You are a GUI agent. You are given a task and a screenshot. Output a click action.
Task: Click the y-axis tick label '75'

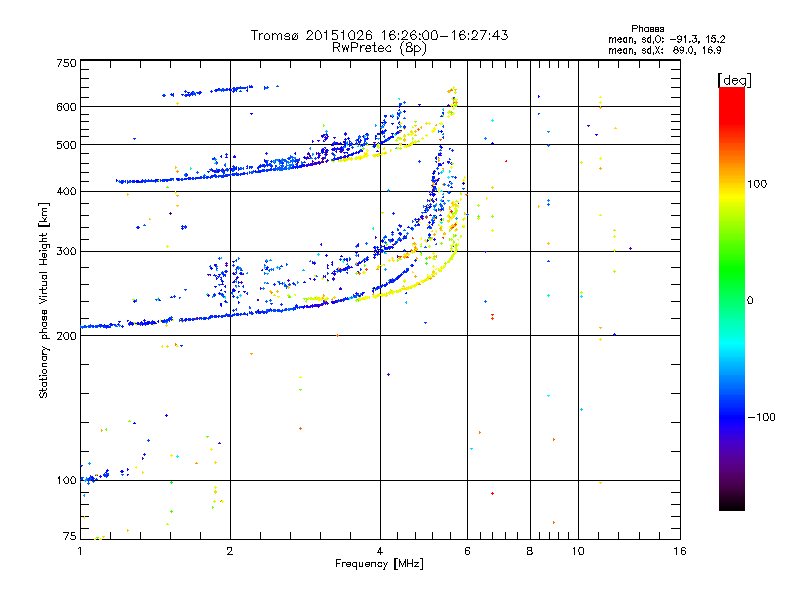pos(69,536)
